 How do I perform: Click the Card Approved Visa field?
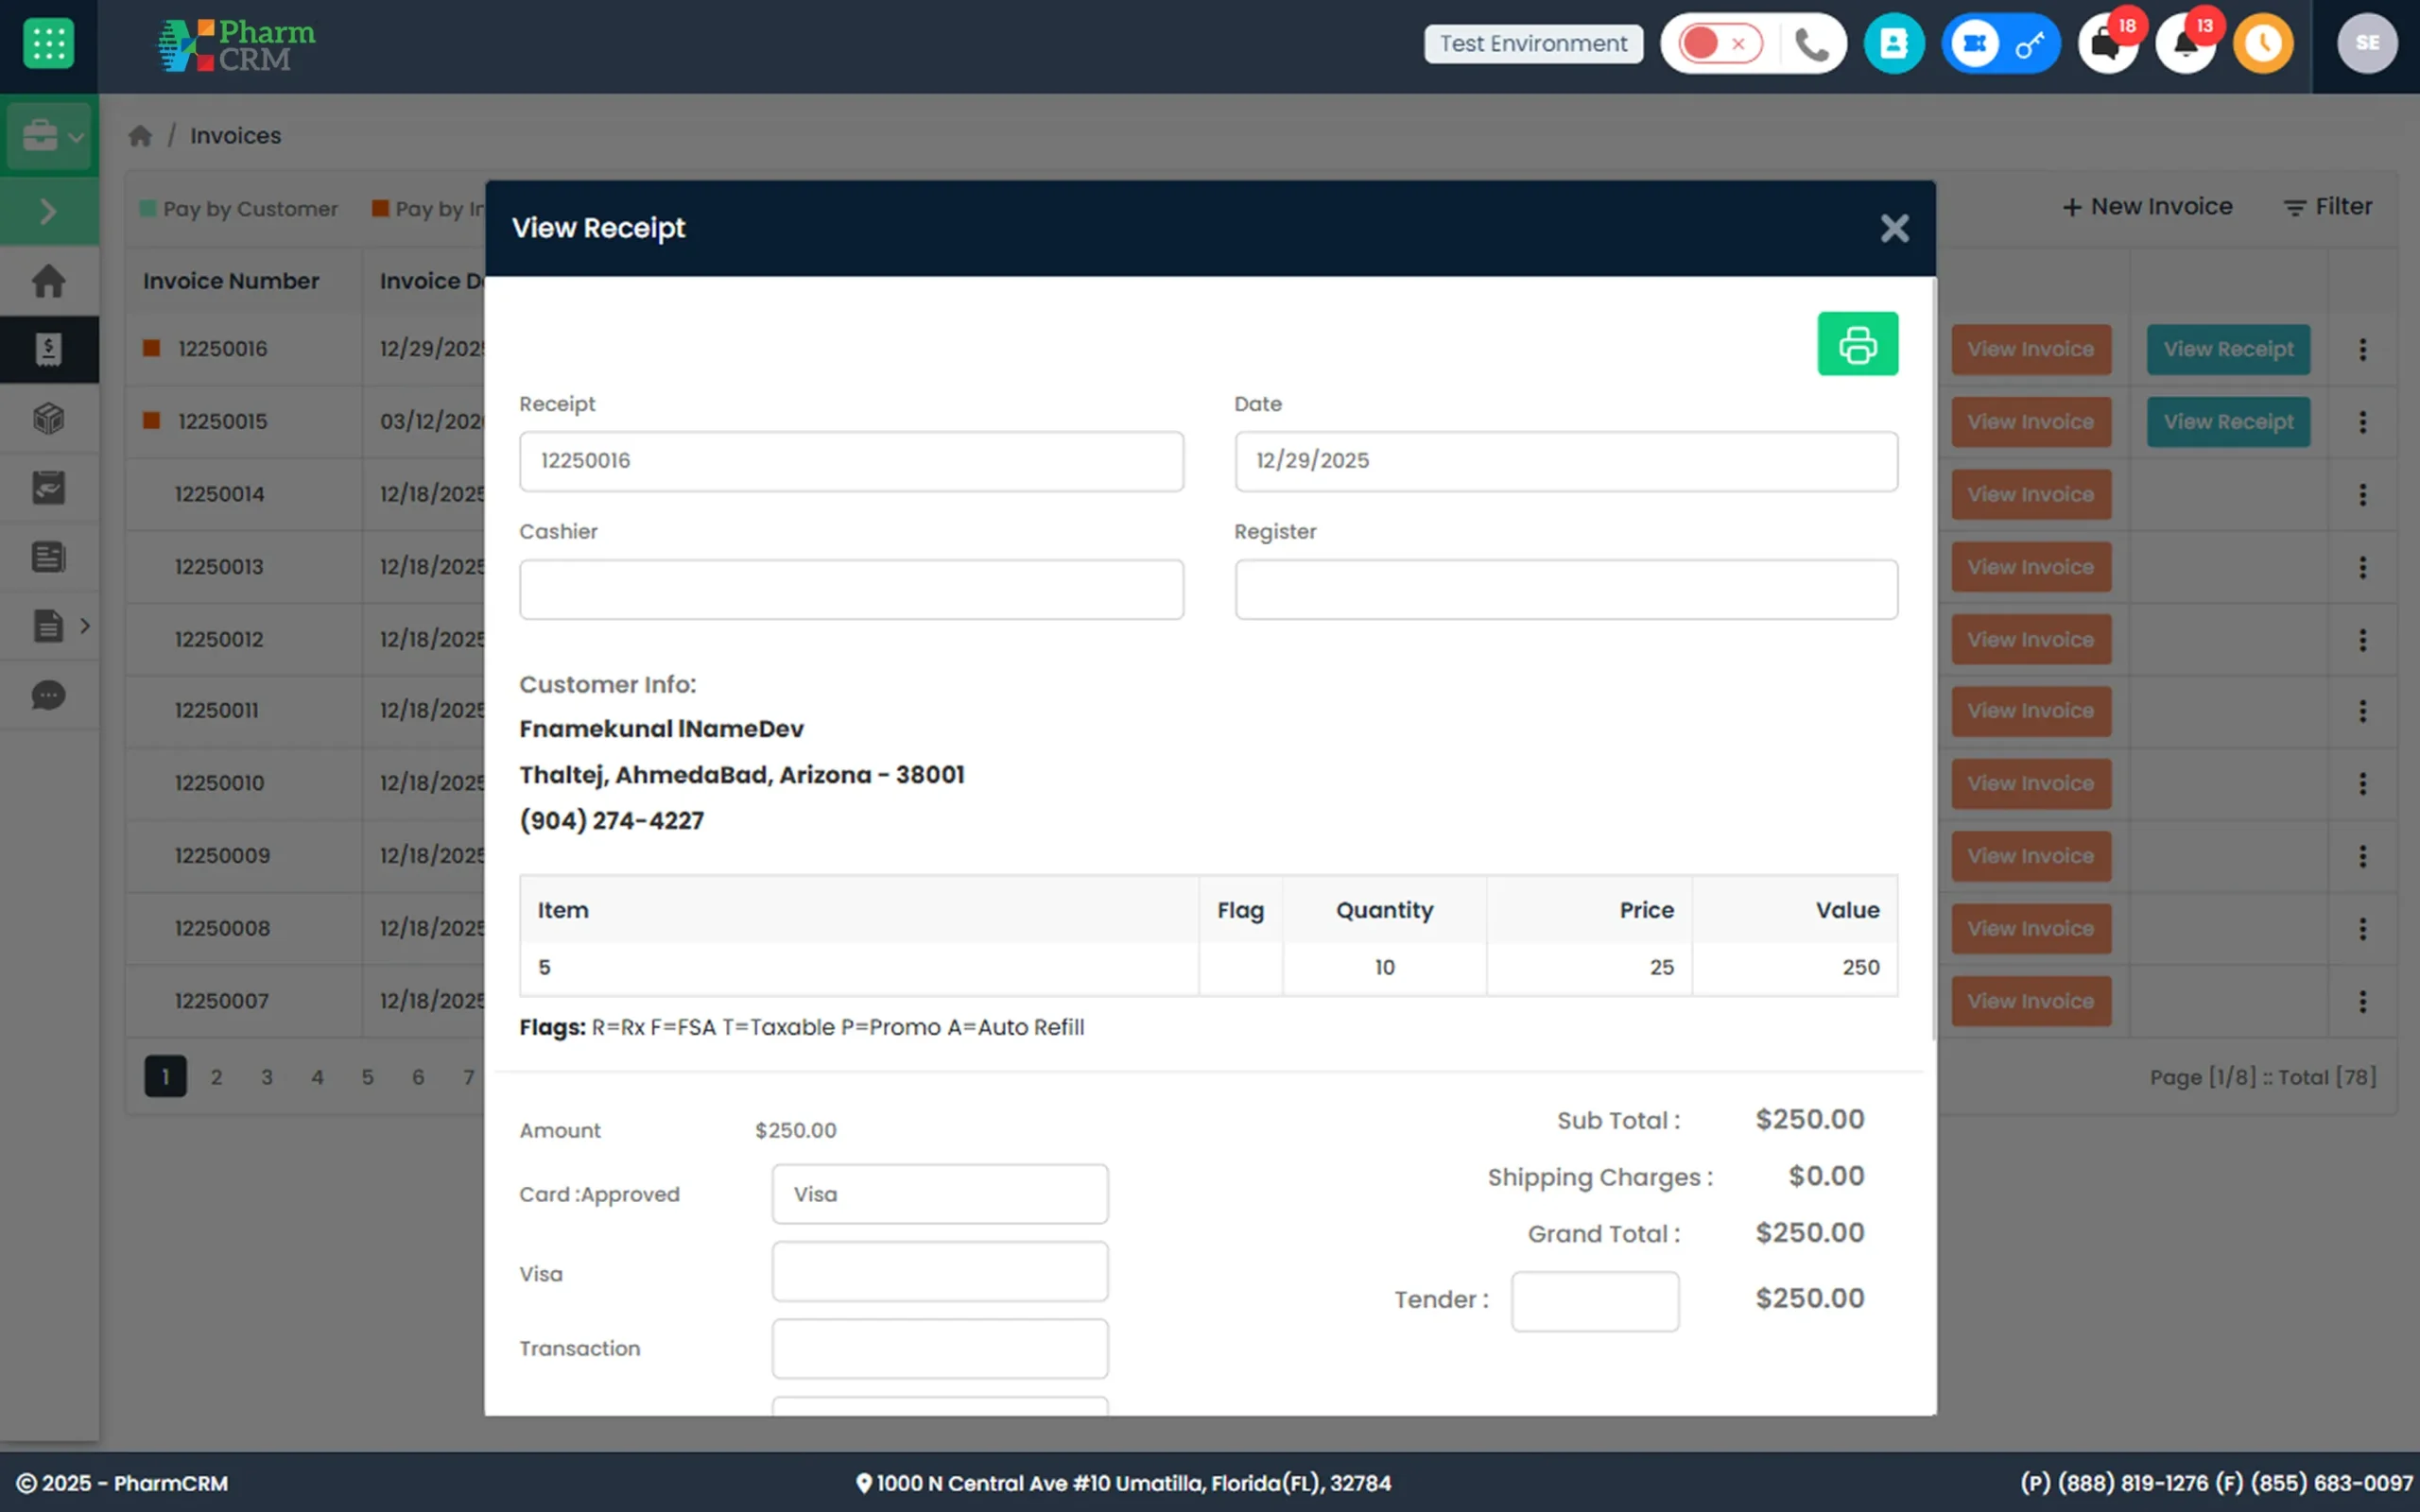point(939,1194)
